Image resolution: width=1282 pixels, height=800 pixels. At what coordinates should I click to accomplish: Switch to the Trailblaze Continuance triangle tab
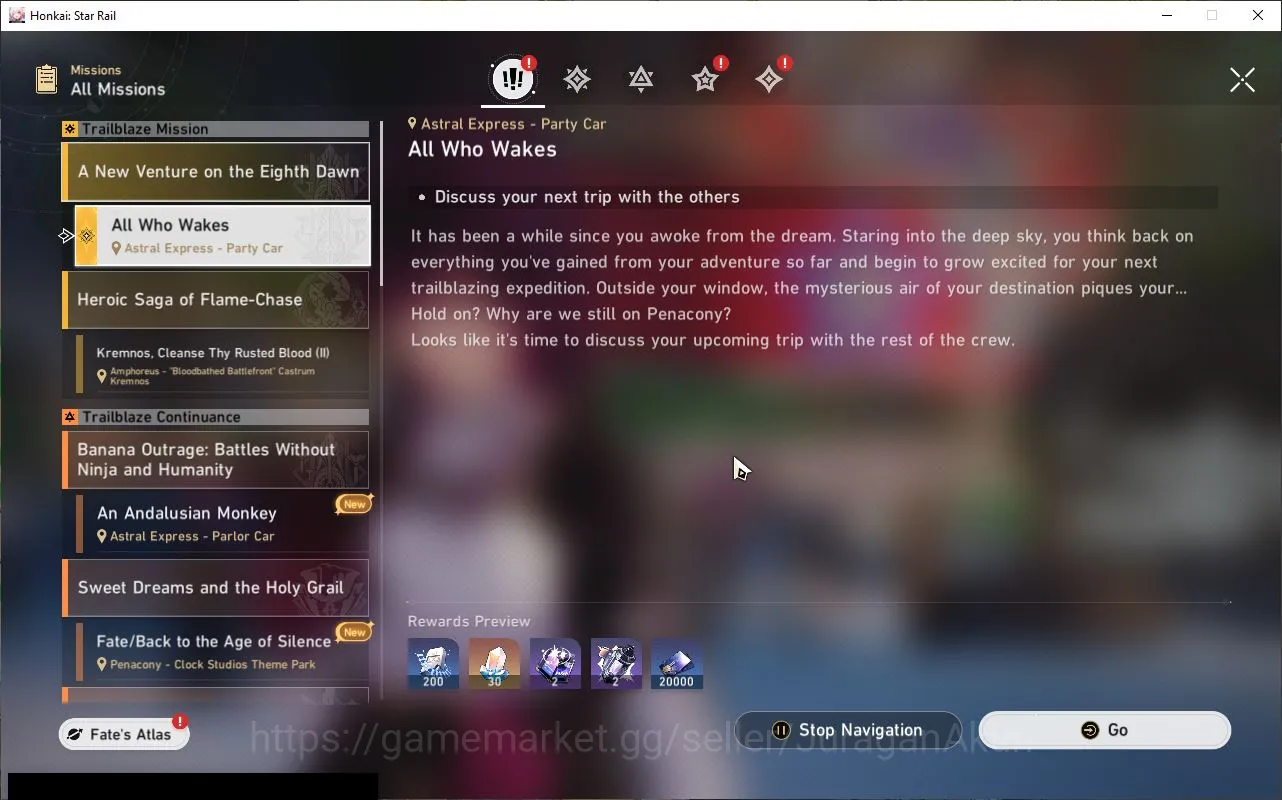click(641, 80)
